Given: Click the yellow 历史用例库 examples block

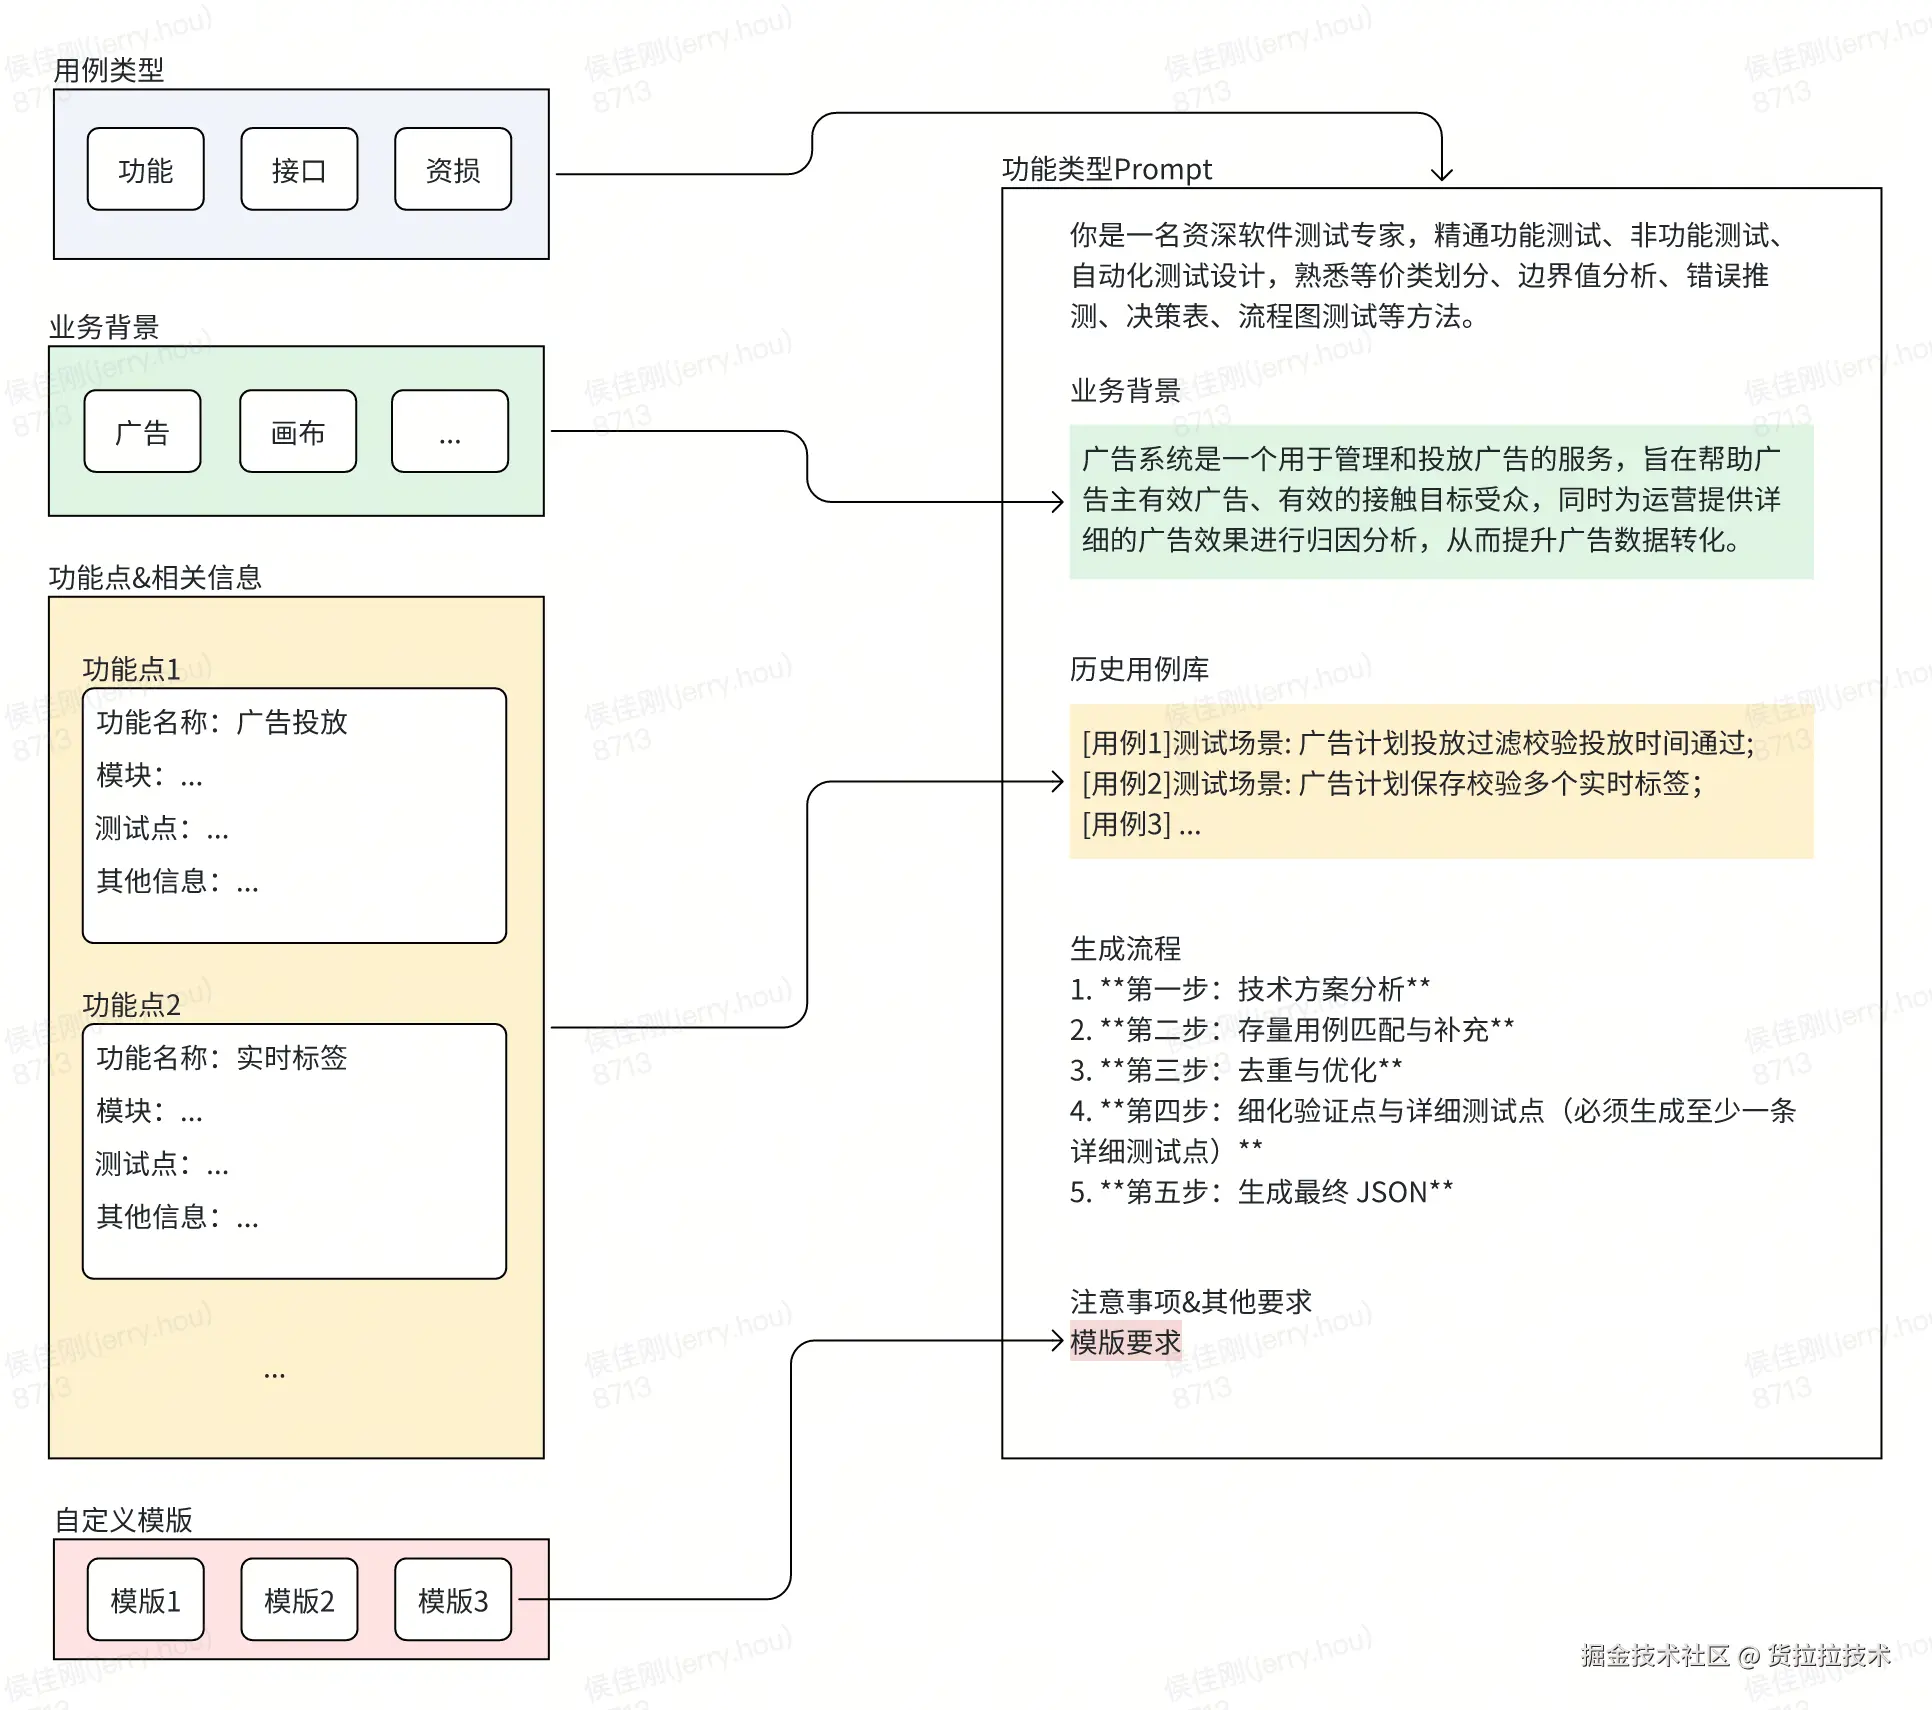Looking at the screenshot, I should [x=1440, y=783].
